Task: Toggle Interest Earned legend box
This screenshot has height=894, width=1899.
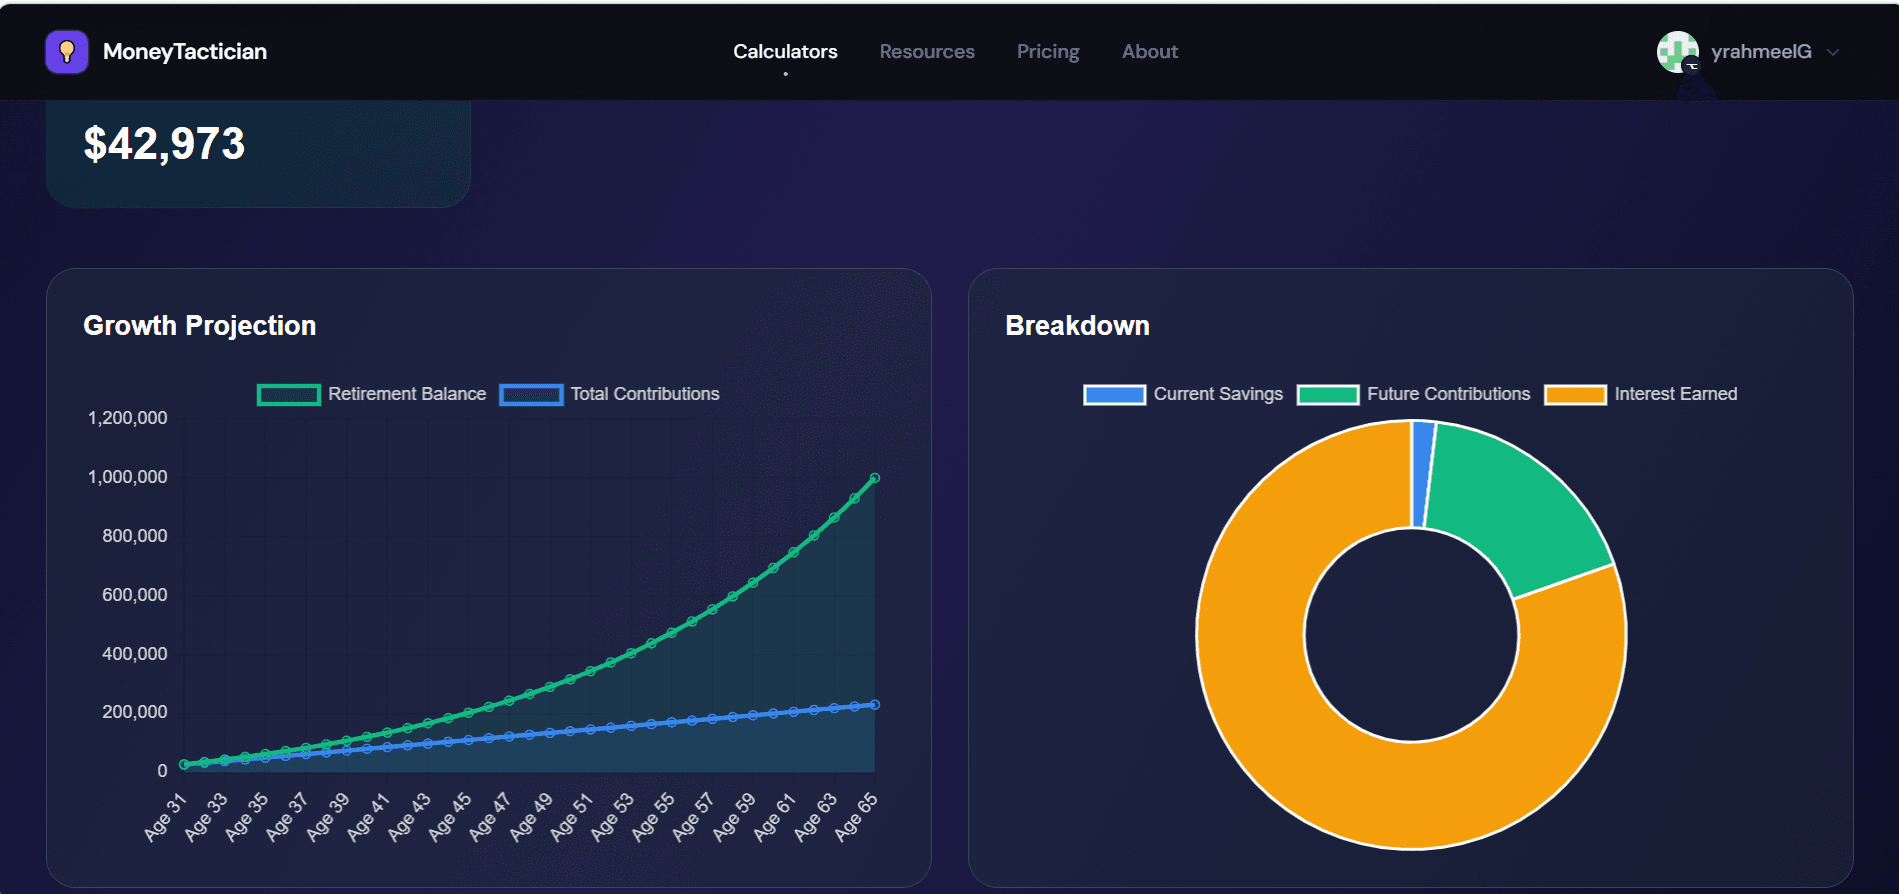Action: click(x=1575, y=395)
